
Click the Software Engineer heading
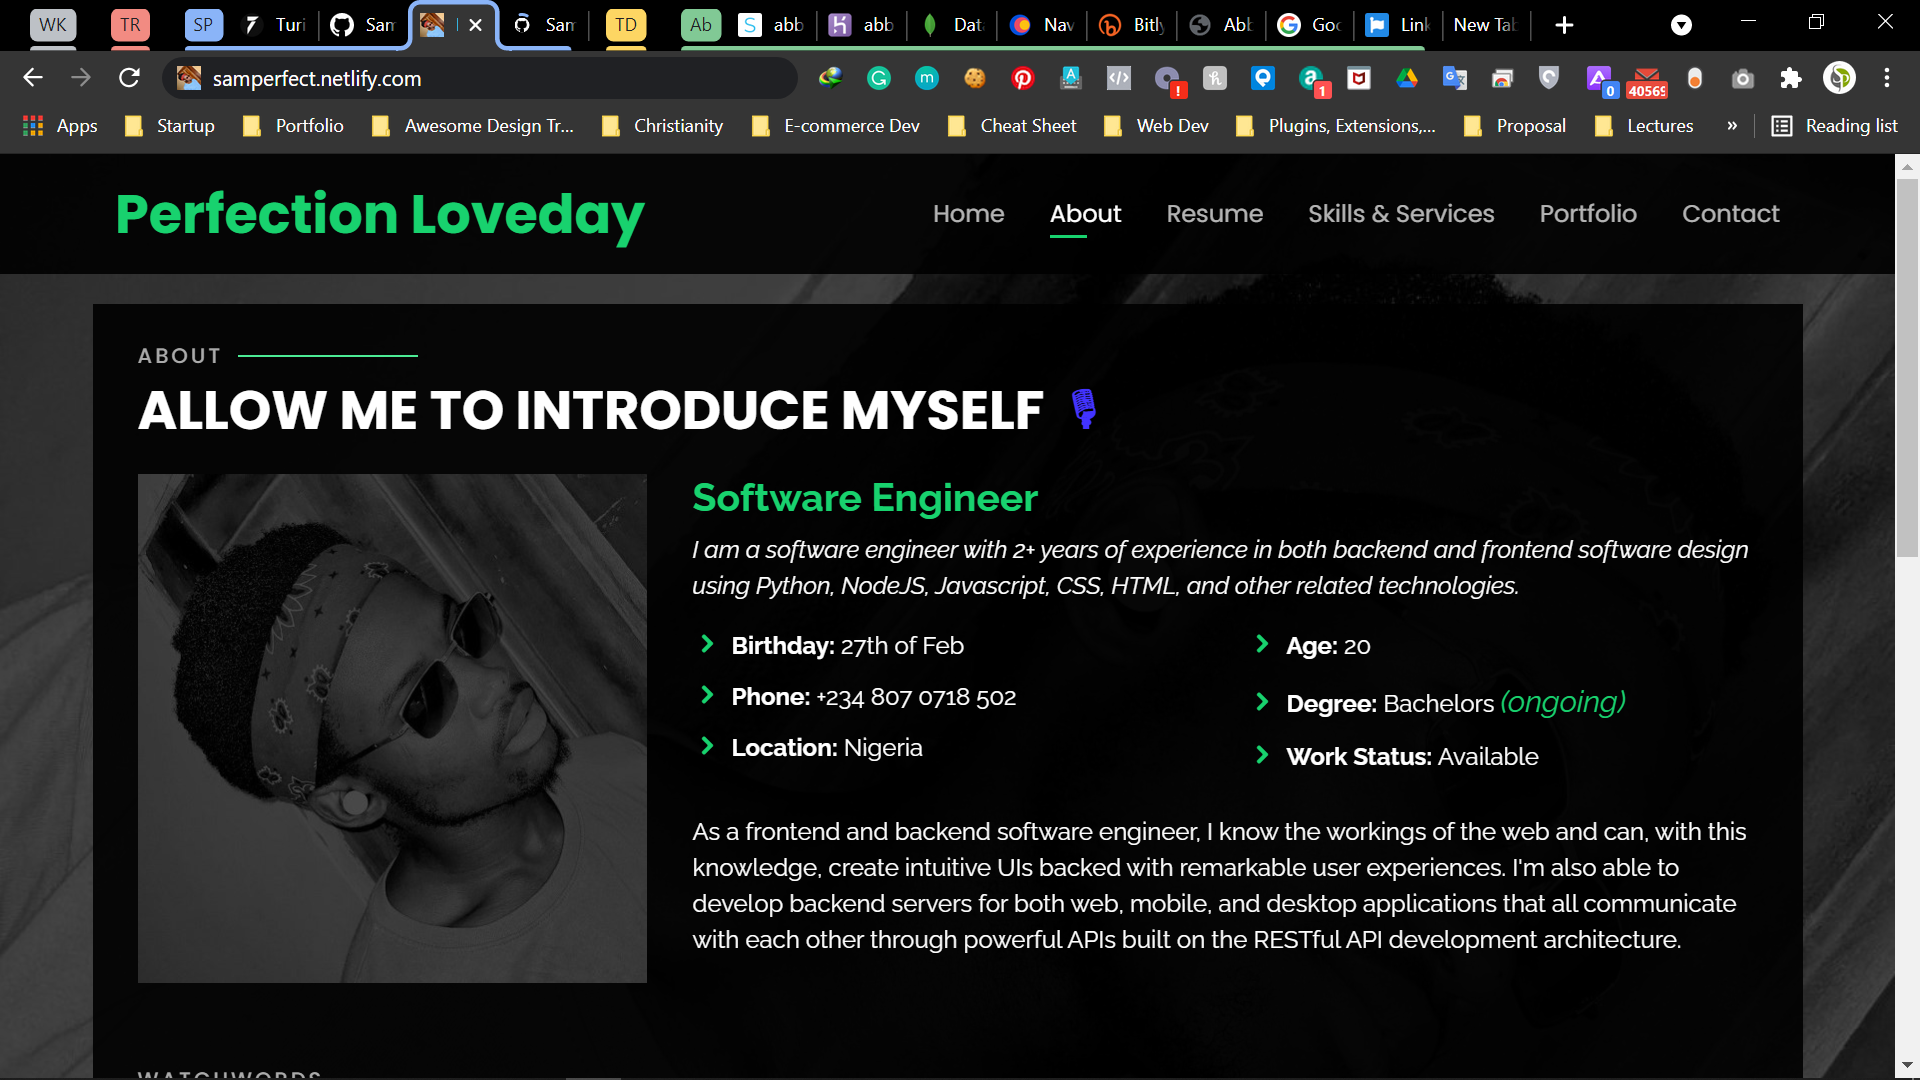865,498
